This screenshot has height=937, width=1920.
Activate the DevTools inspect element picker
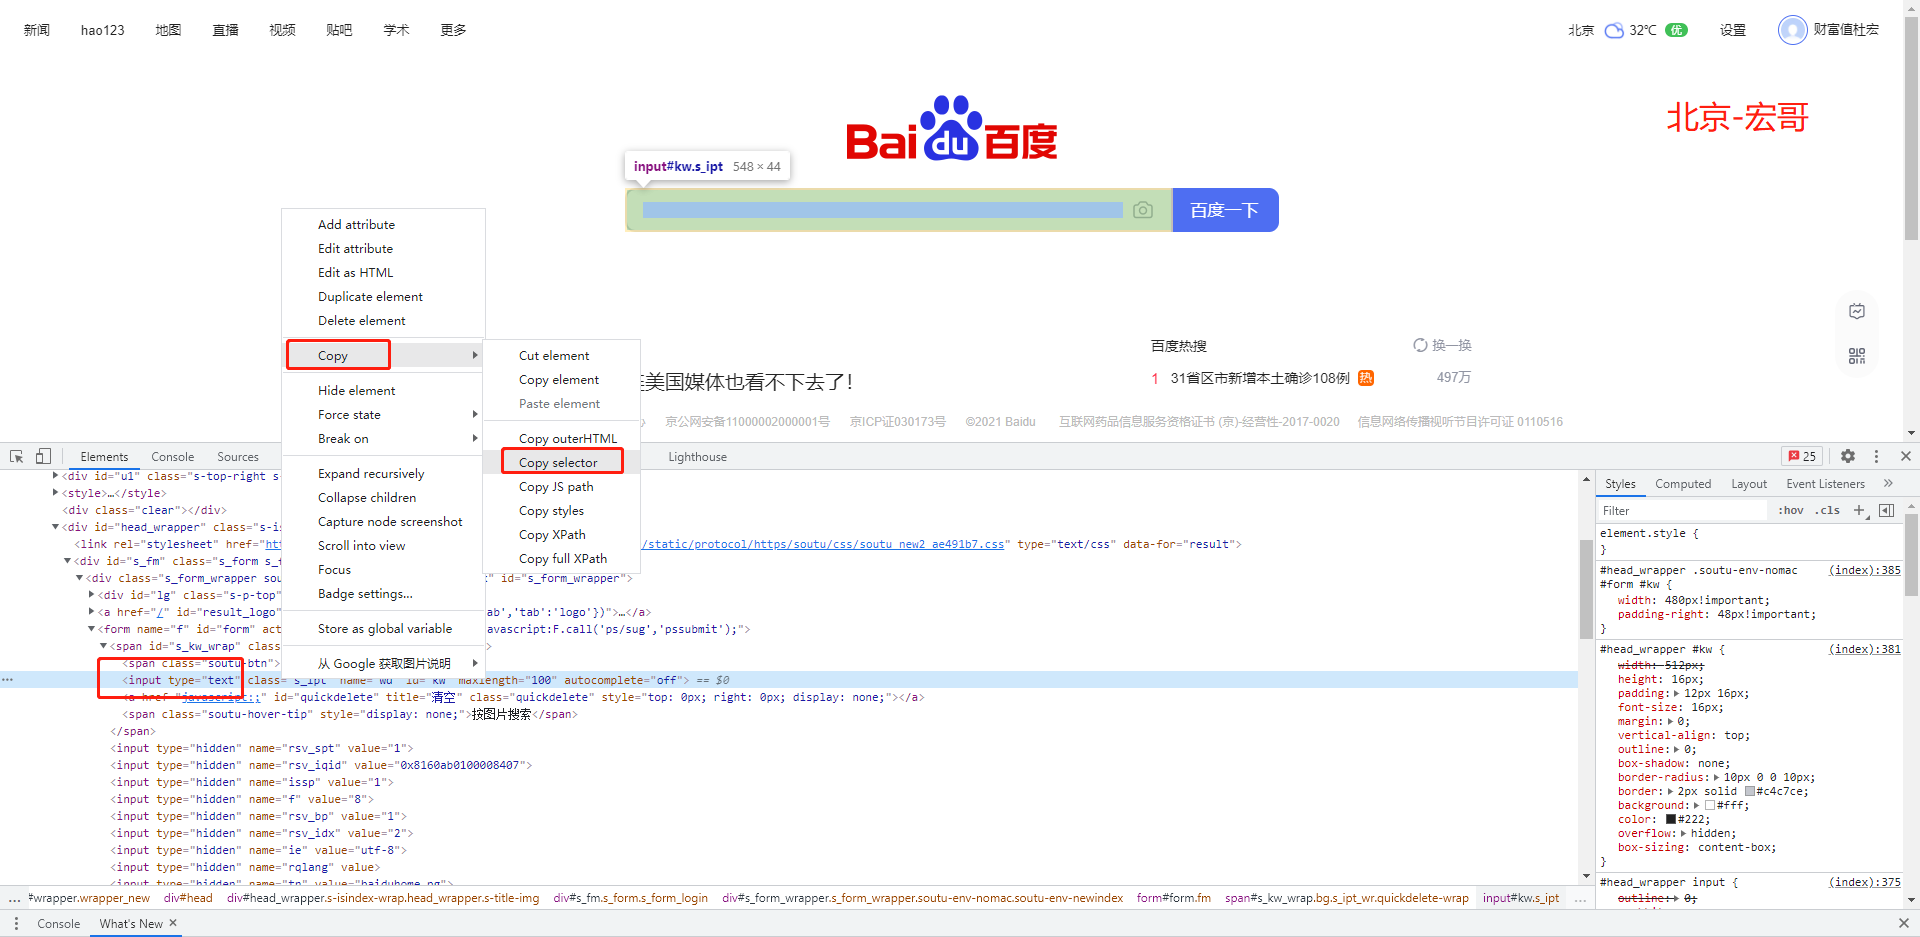(x=17, y=456)
